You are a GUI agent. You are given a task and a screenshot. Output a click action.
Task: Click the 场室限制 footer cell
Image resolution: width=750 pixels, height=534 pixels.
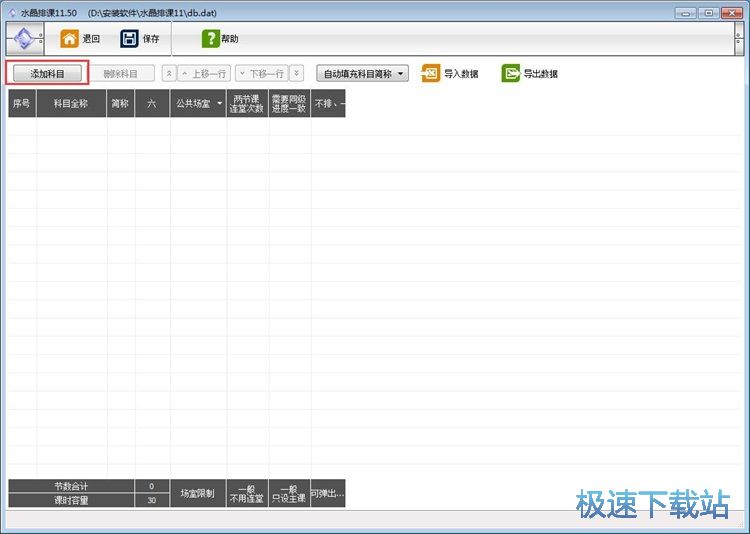click(x=198, y=493)
